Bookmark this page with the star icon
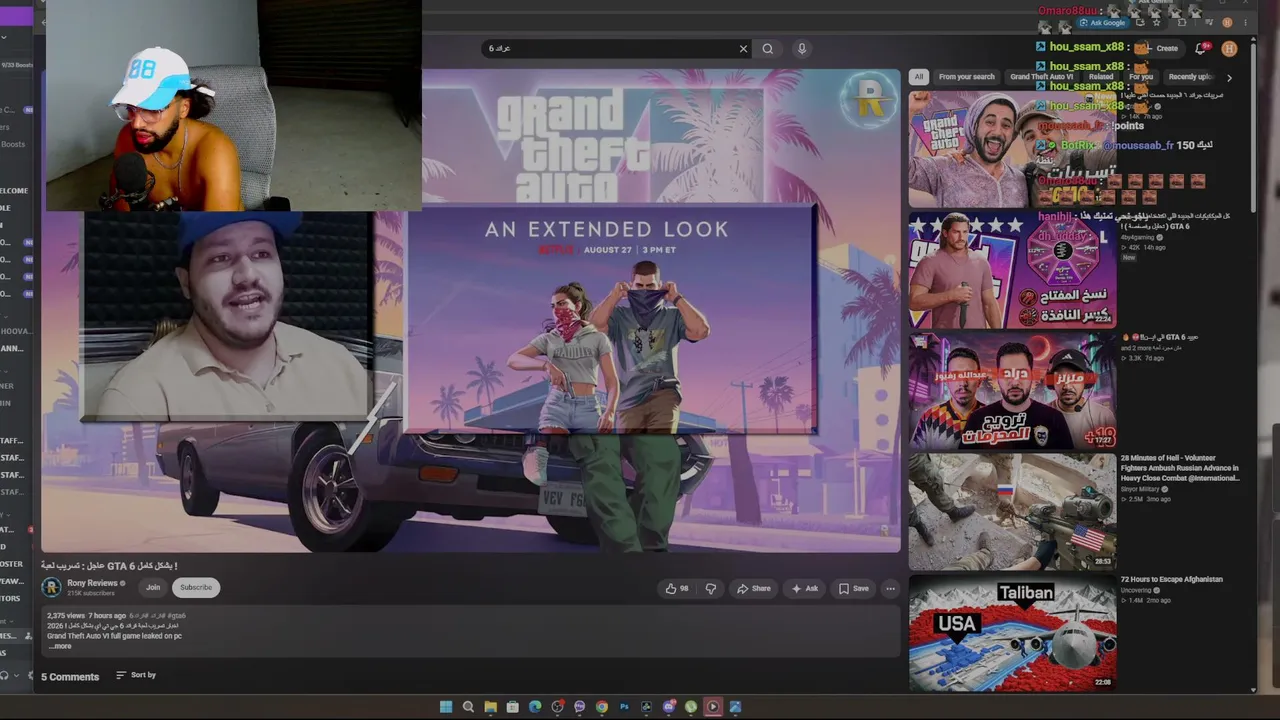The image size is (1280, 720). point(1157,22)
